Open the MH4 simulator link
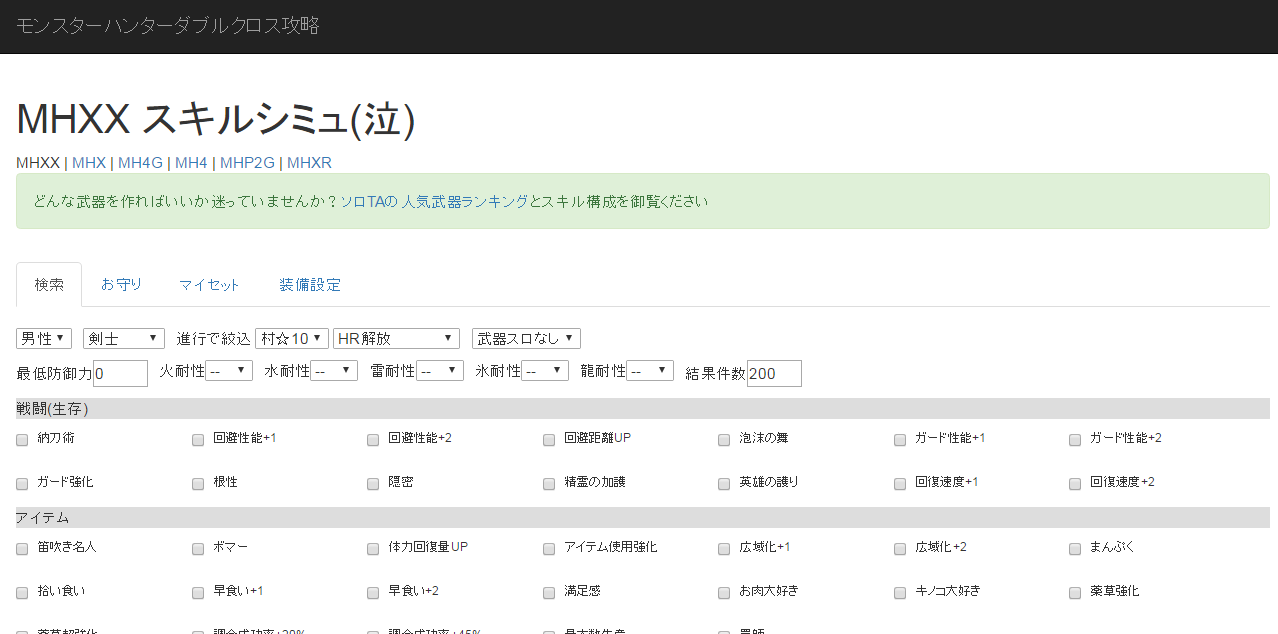This screenshot has height=634, width=1278. (191, 163)
